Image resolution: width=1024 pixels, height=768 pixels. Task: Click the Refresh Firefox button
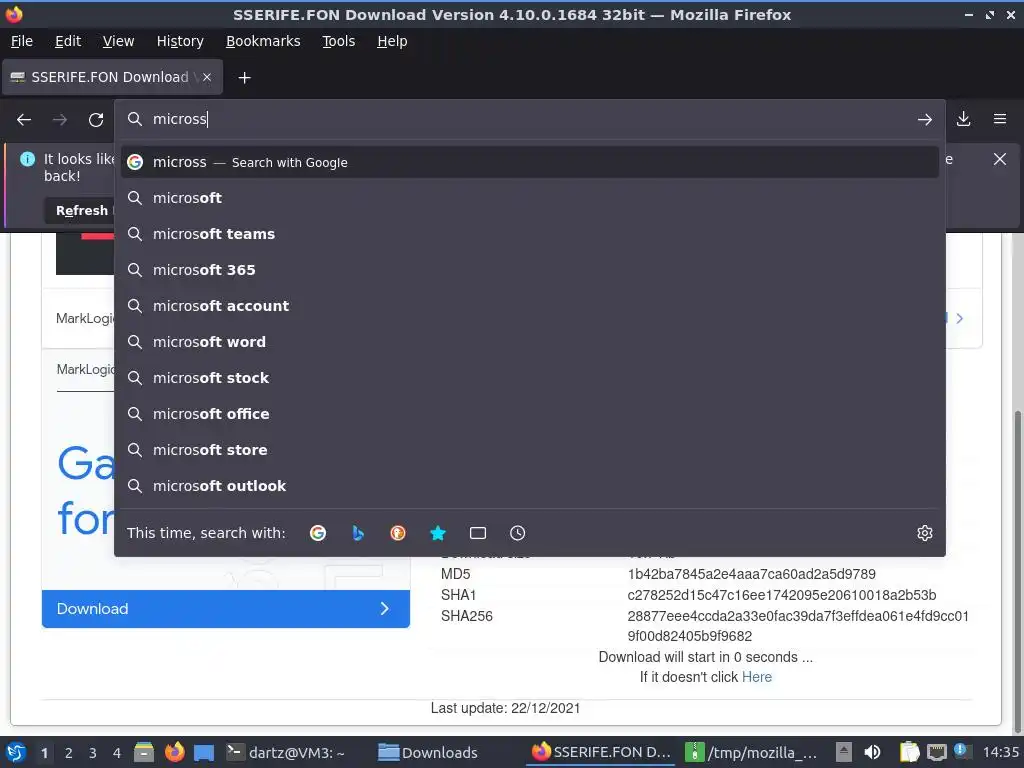[x=81, y=210]
